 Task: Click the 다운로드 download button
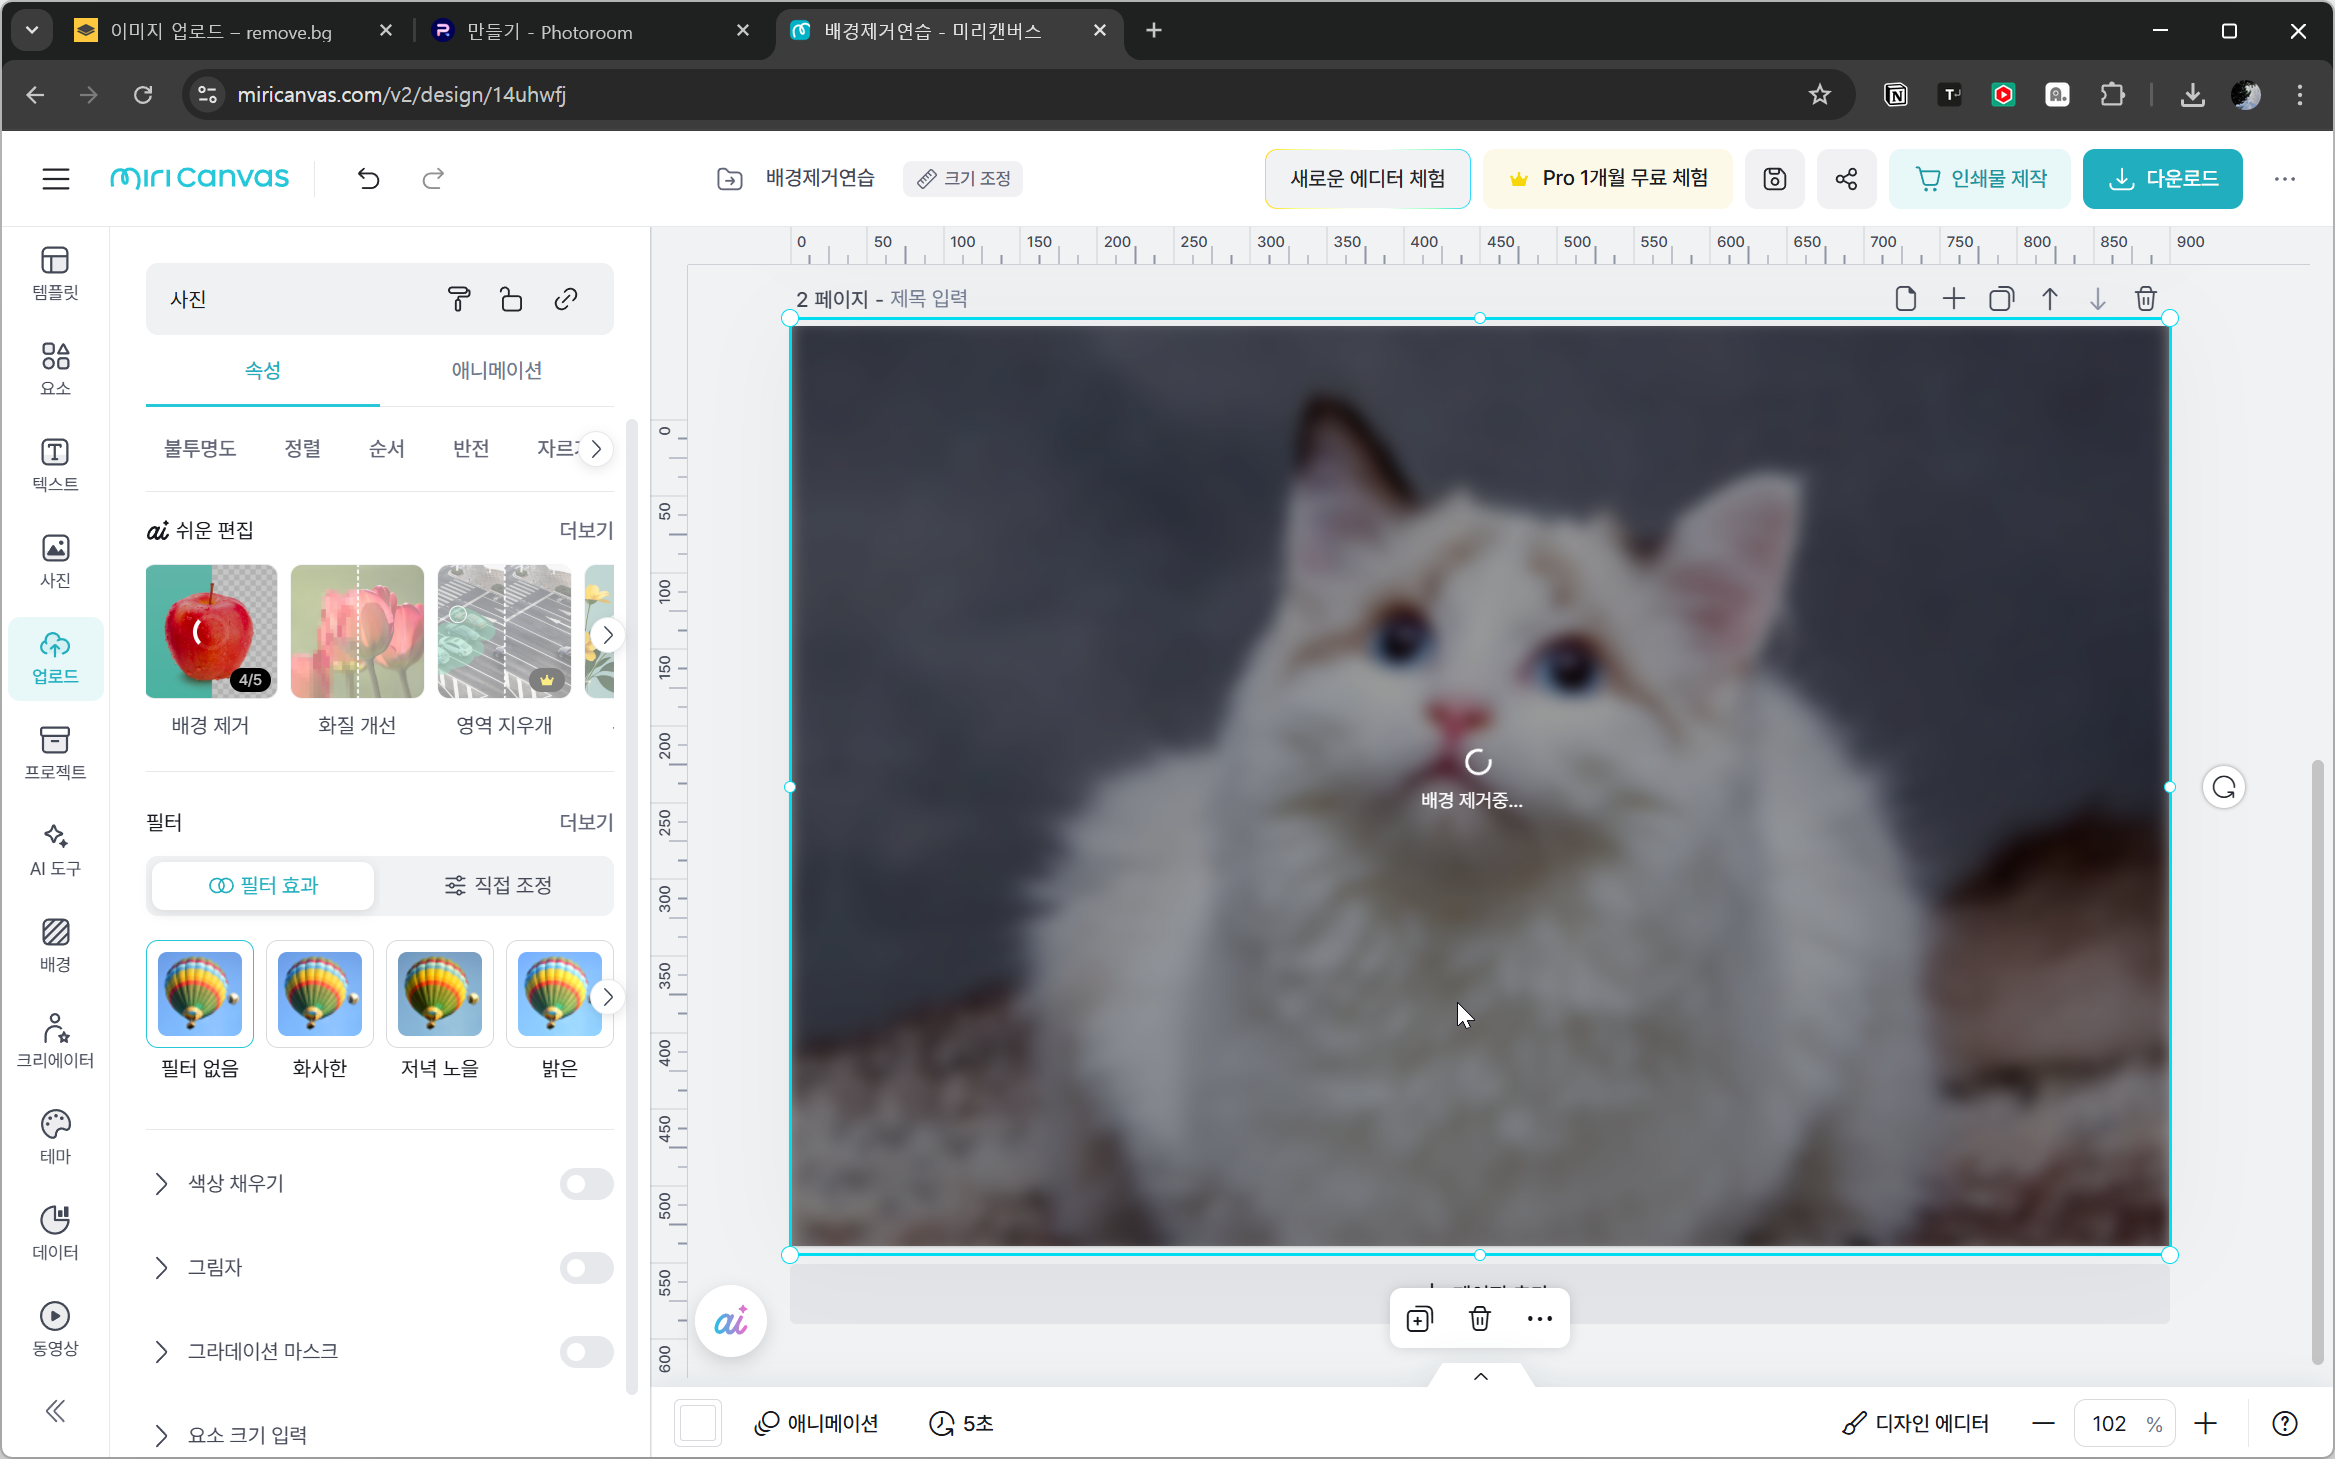tap(2162, 179)
